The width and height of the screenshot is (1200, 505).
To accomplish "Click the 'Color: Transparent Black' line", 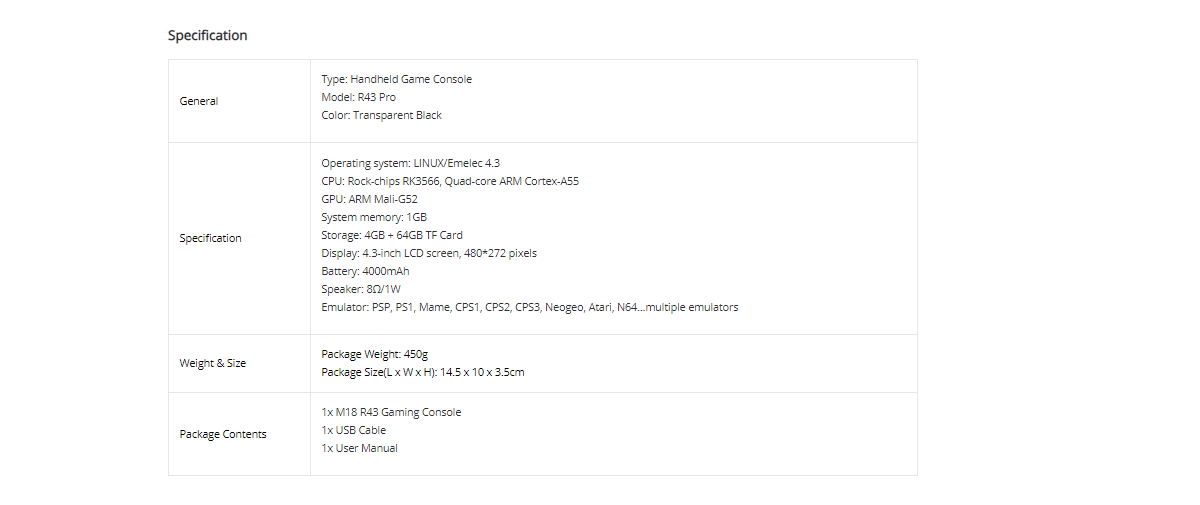I will 381,115.
